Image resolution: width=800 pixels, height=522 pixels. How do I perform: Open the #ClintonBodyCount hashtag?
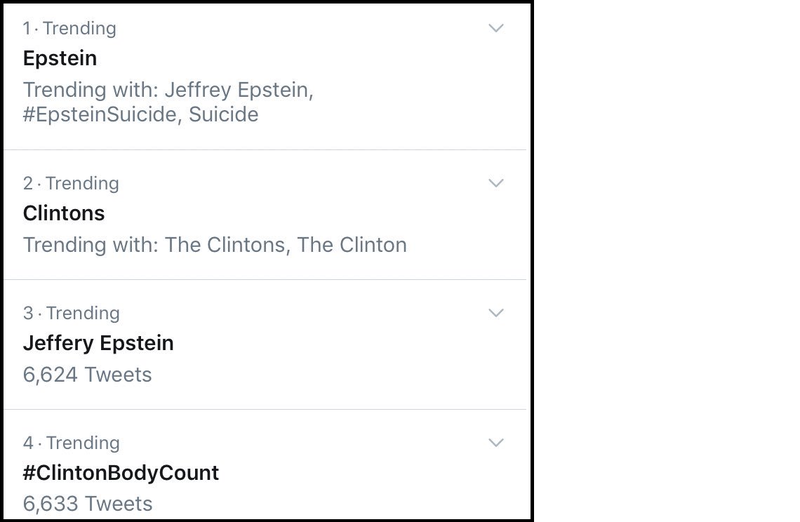[120, 472]
